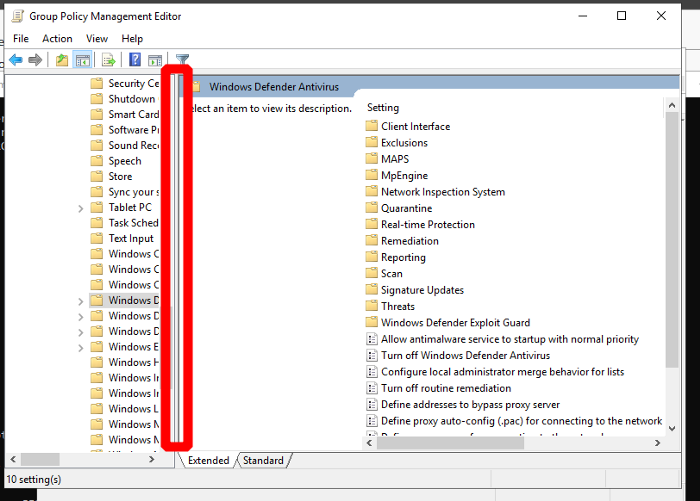
Task: Select Define addresses to bypass proxy server
Action: pos(470,405)
